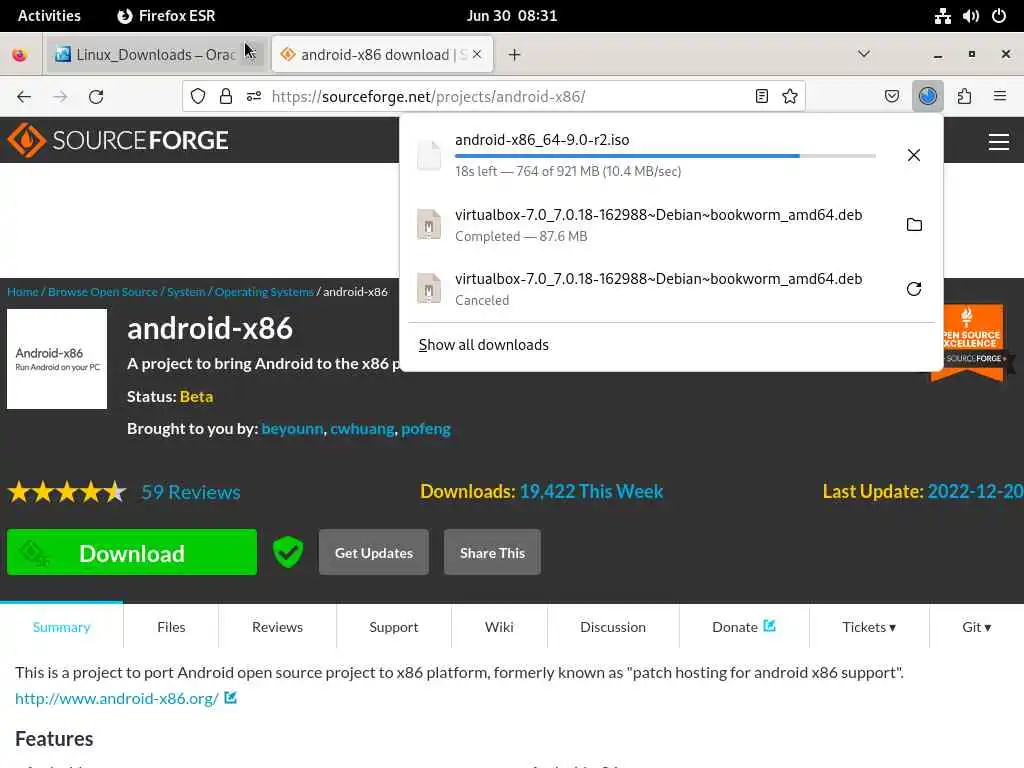Click the canceled virtualbox deb download entry
The image size is (1024, 768).
[x=671, y=289]
